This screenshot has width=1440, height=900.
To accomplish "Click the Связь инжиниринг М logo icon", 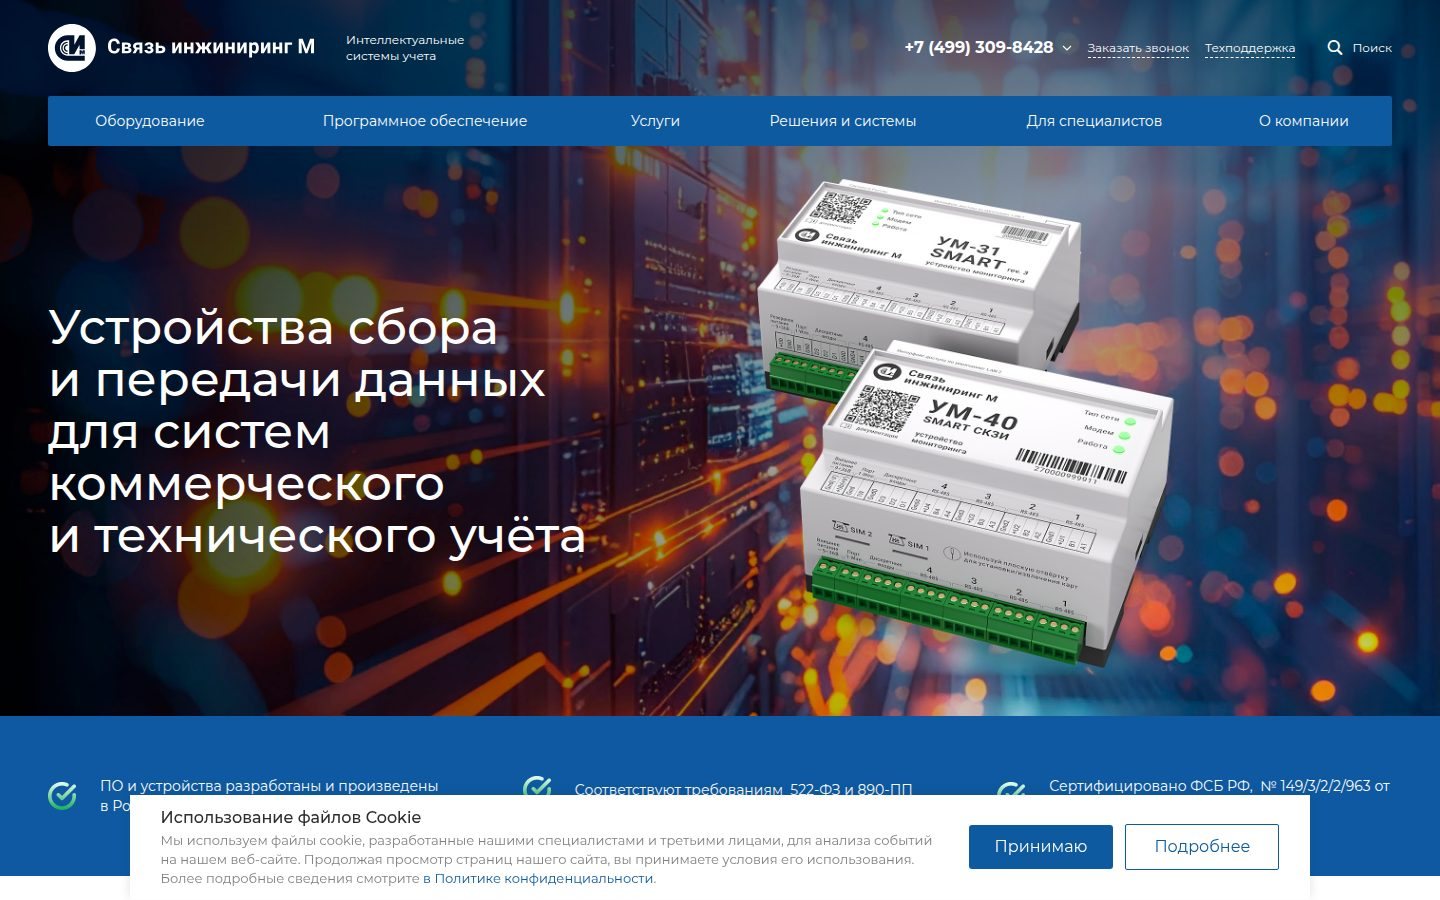I will pos(72,48).
